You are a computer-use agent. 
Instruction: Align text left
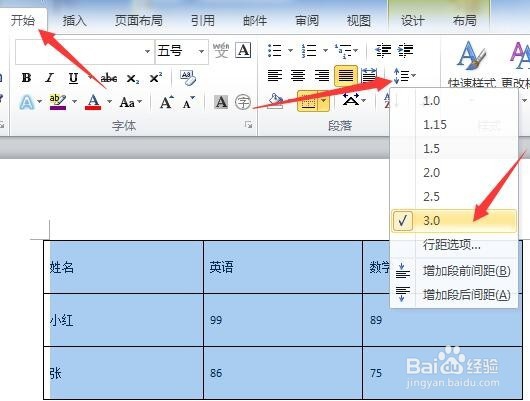(x=274, y=75)
